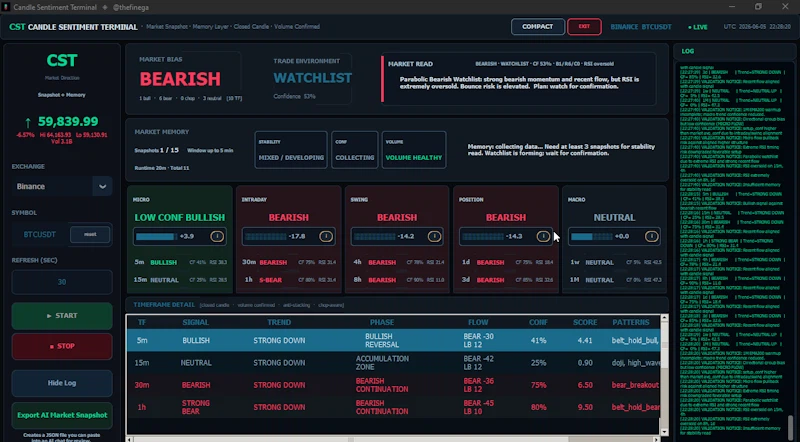
Task: Click the red EXIT button
Action: 584,27
